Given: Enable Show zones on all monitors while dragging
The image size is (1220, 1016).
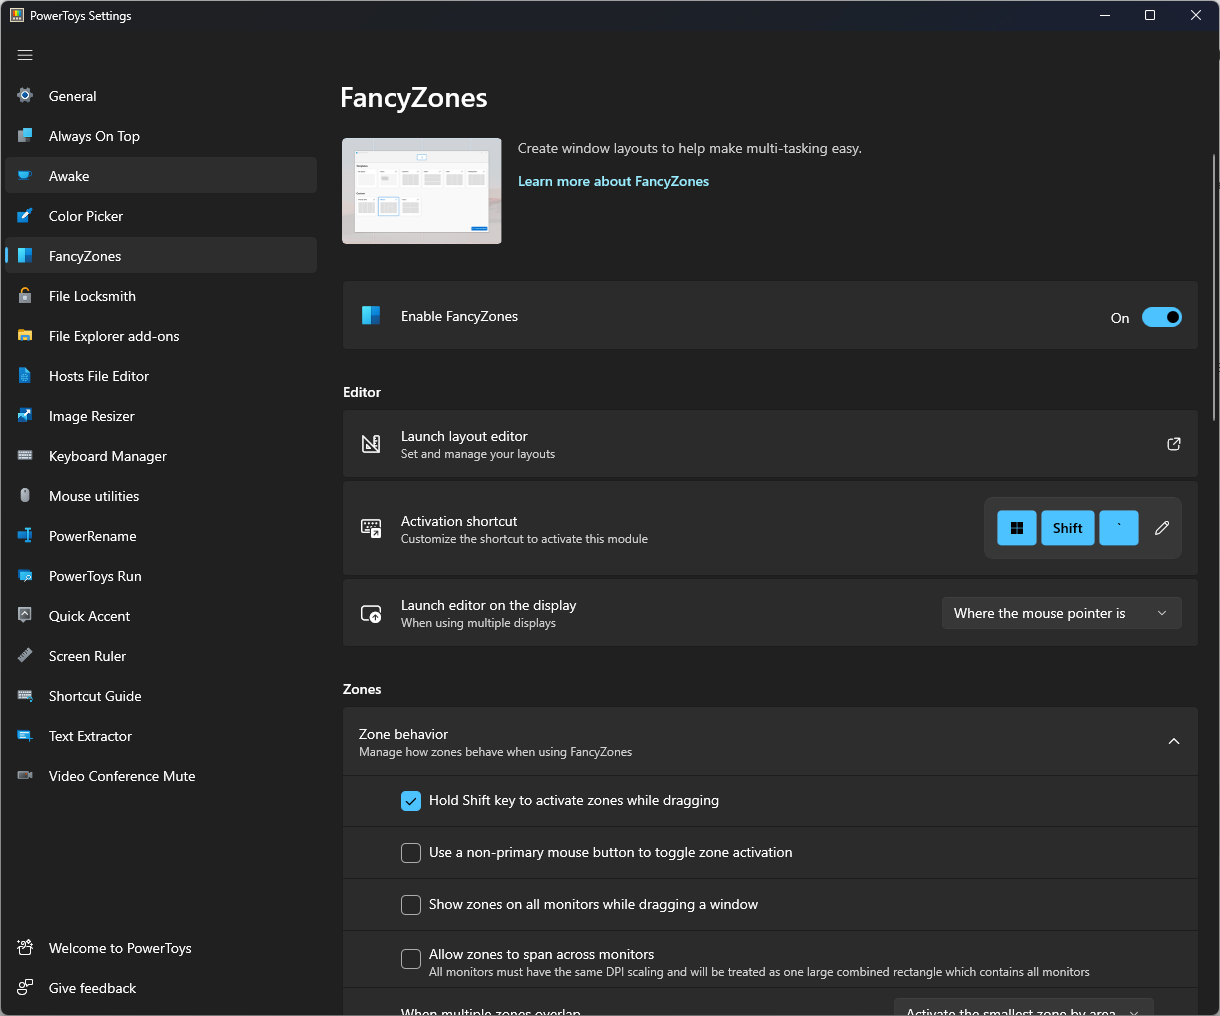Looking at the screenshot, I should (411, 904).
